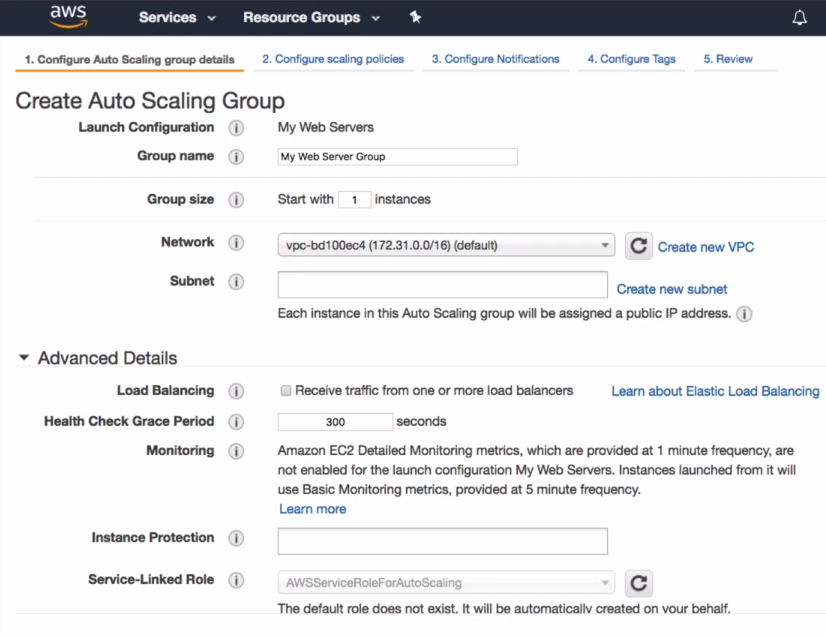826x636 pixels.
Task: Open the Resource Groups menu
Action: 311,18
